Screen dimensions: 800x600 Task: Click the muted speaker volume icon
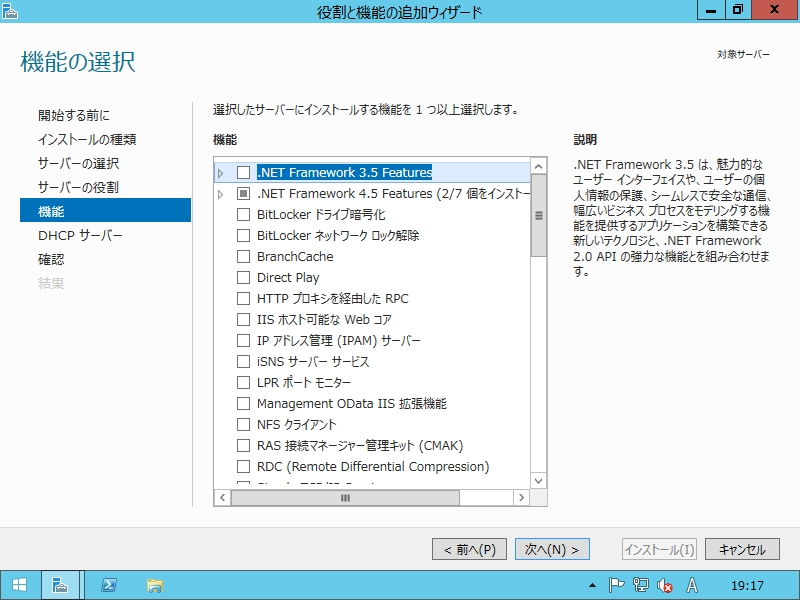click(665, 585)
